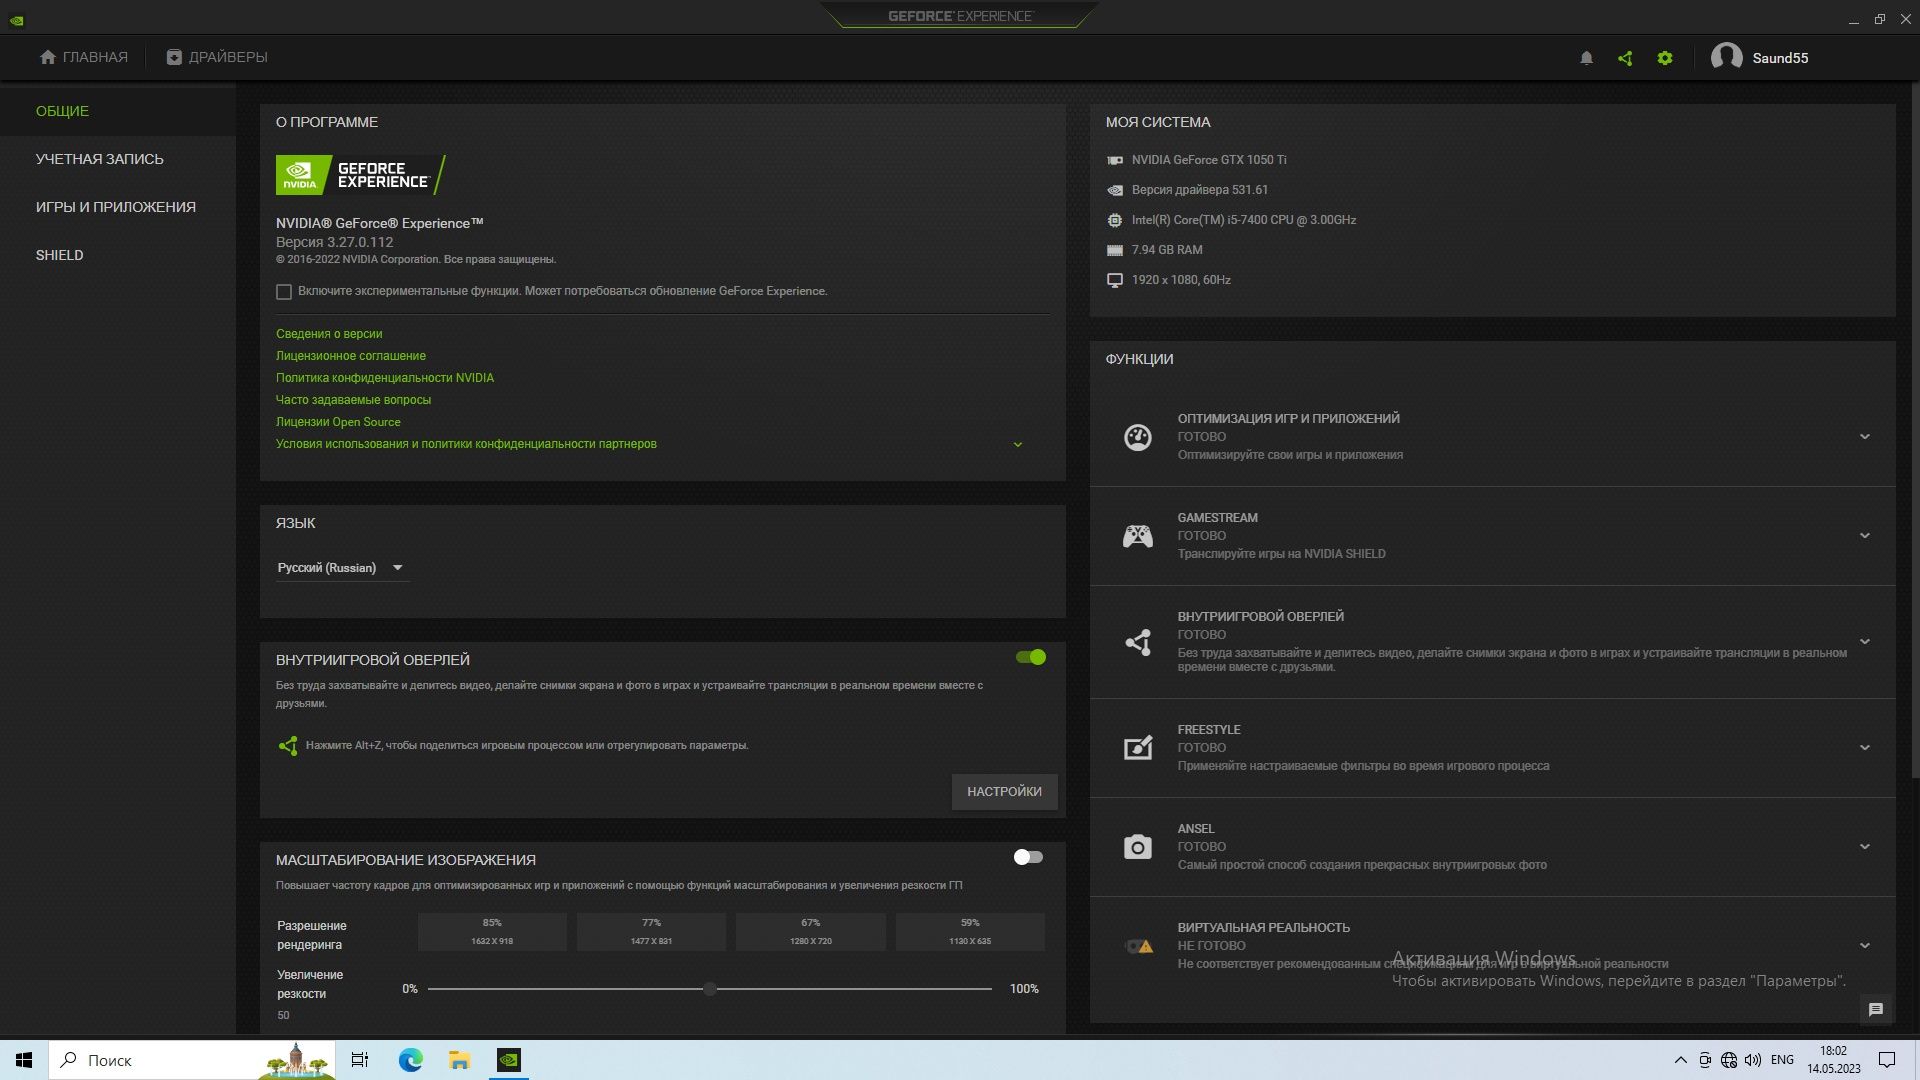This screenshot has width=1920, height=1080.
Task: Open the feedback chat icon at bottom right
Action: coord(1876,1009)
